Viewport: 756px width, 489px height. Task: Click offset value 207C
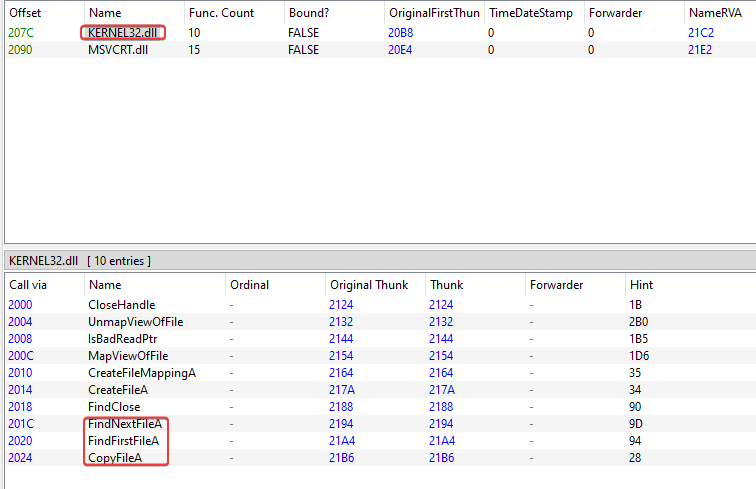coord(21,33)
